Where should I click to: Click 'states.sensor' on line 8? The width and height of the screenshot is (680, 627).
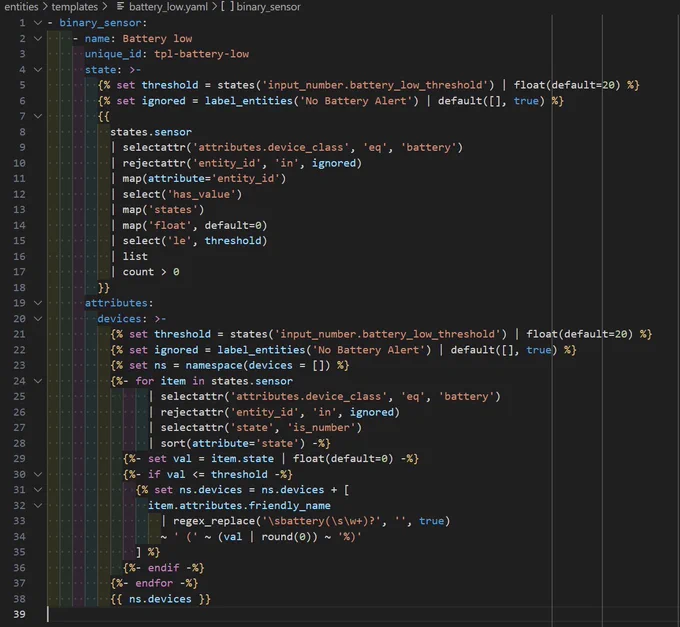click(151, 132)
